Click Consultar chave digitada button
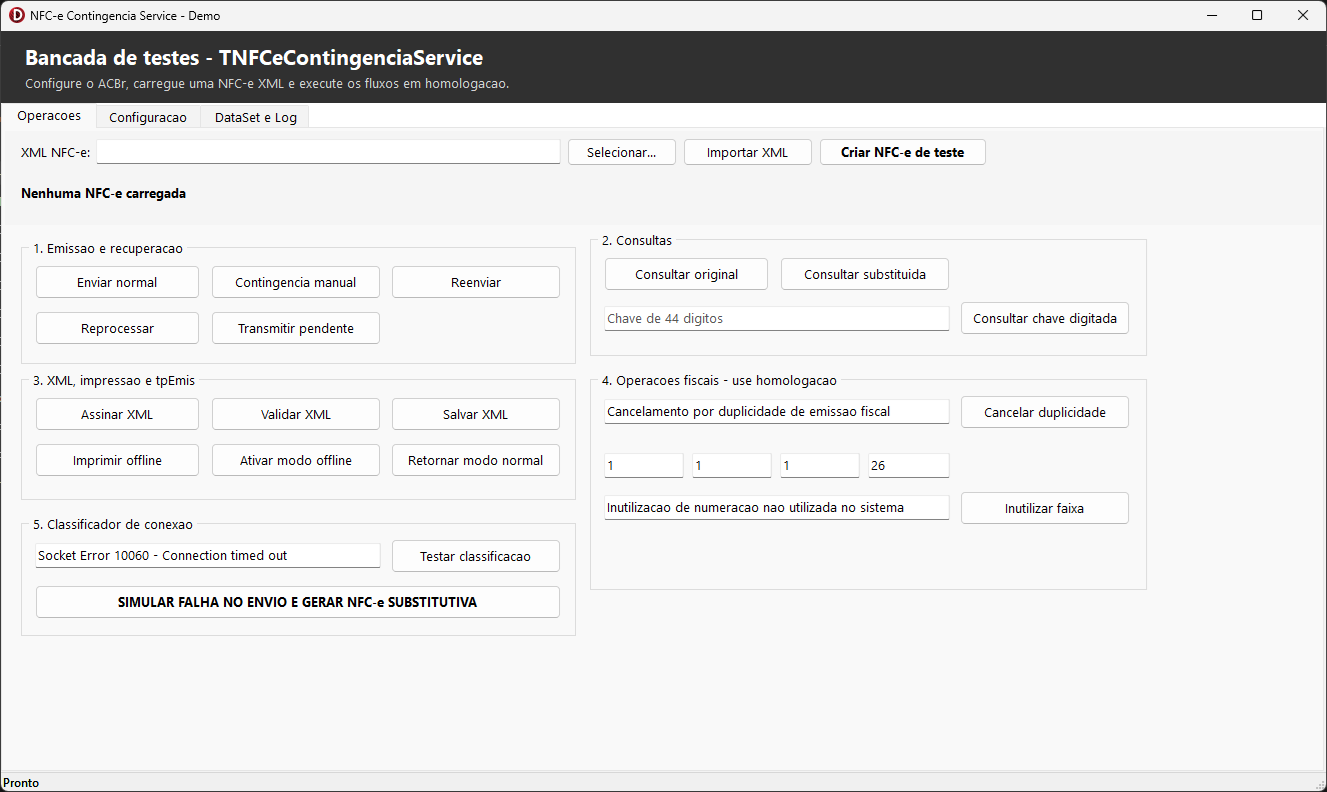Image resolution: width=1327 pixels, height=792 pixels. [1045, 318]
